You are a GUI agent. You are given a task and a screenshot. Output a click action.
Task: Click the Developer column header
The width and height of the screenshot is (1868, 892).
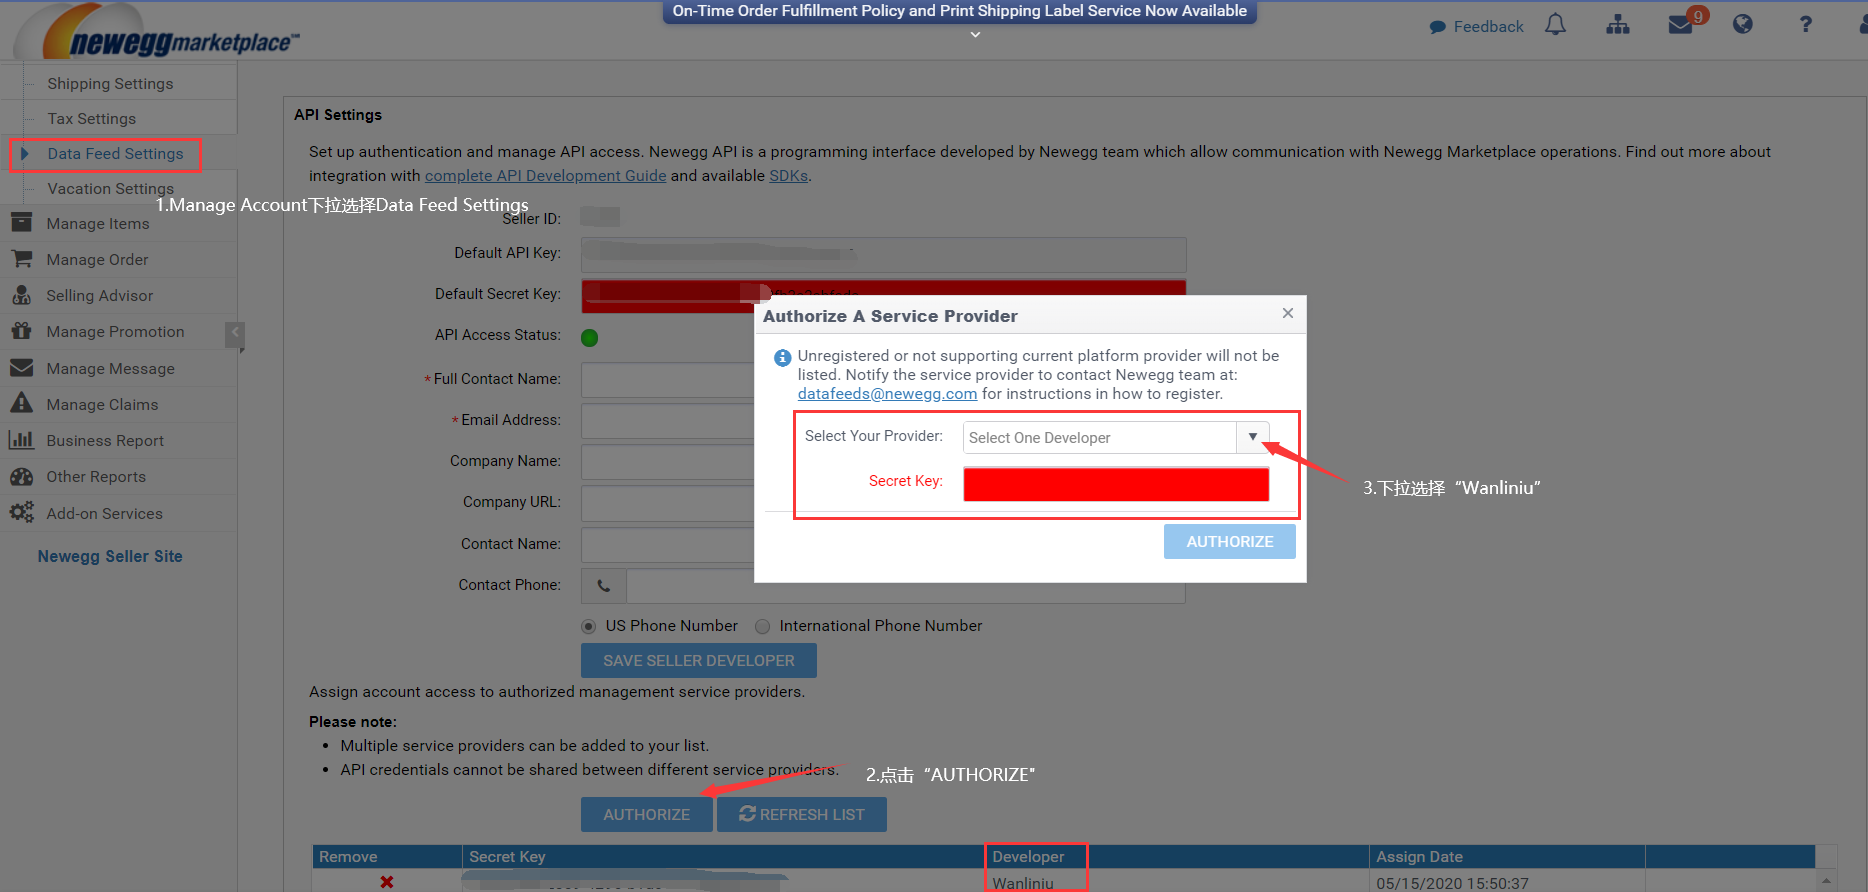click(x=1177, y=857)
